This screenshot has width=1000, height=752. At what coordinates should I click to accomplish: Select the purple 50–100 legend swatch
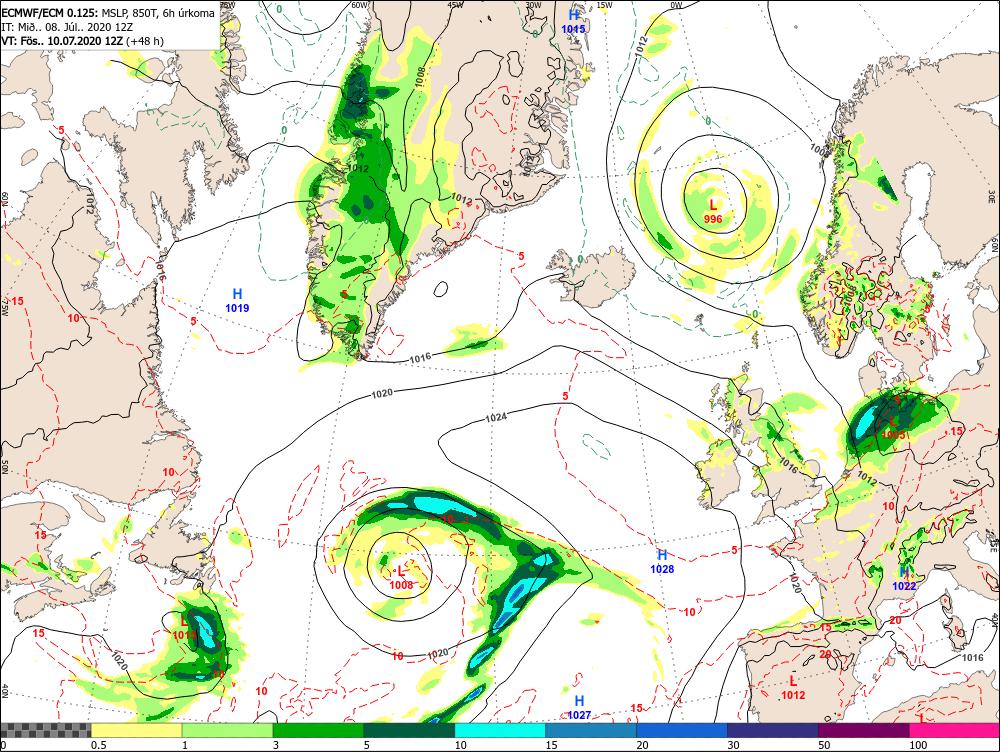[x=864, y=730]
